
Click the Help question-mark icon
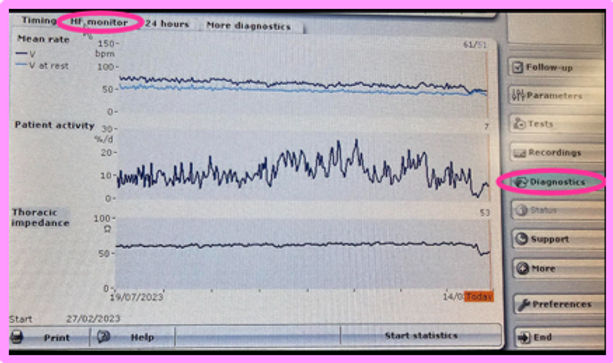[x=104, y=336]
